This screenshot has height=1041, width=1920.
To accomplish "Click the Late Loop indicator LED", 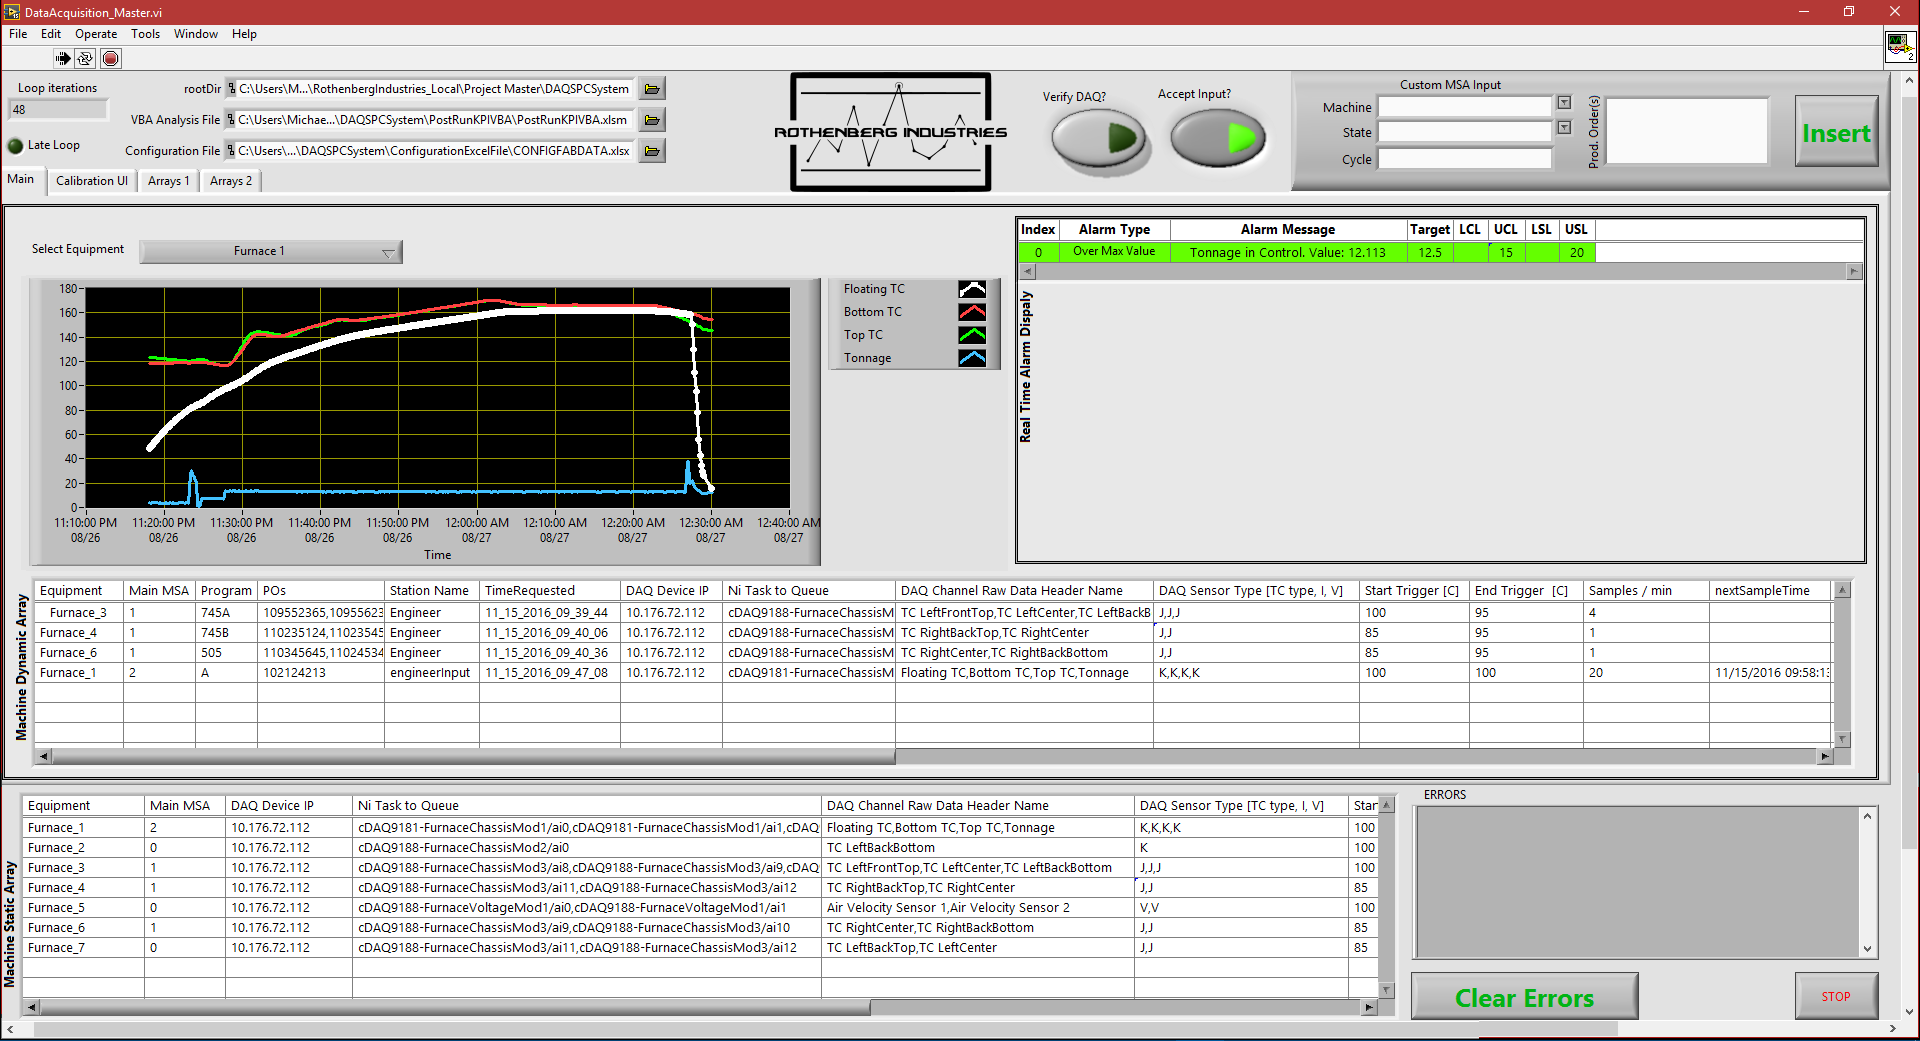I will coord(15,146).
